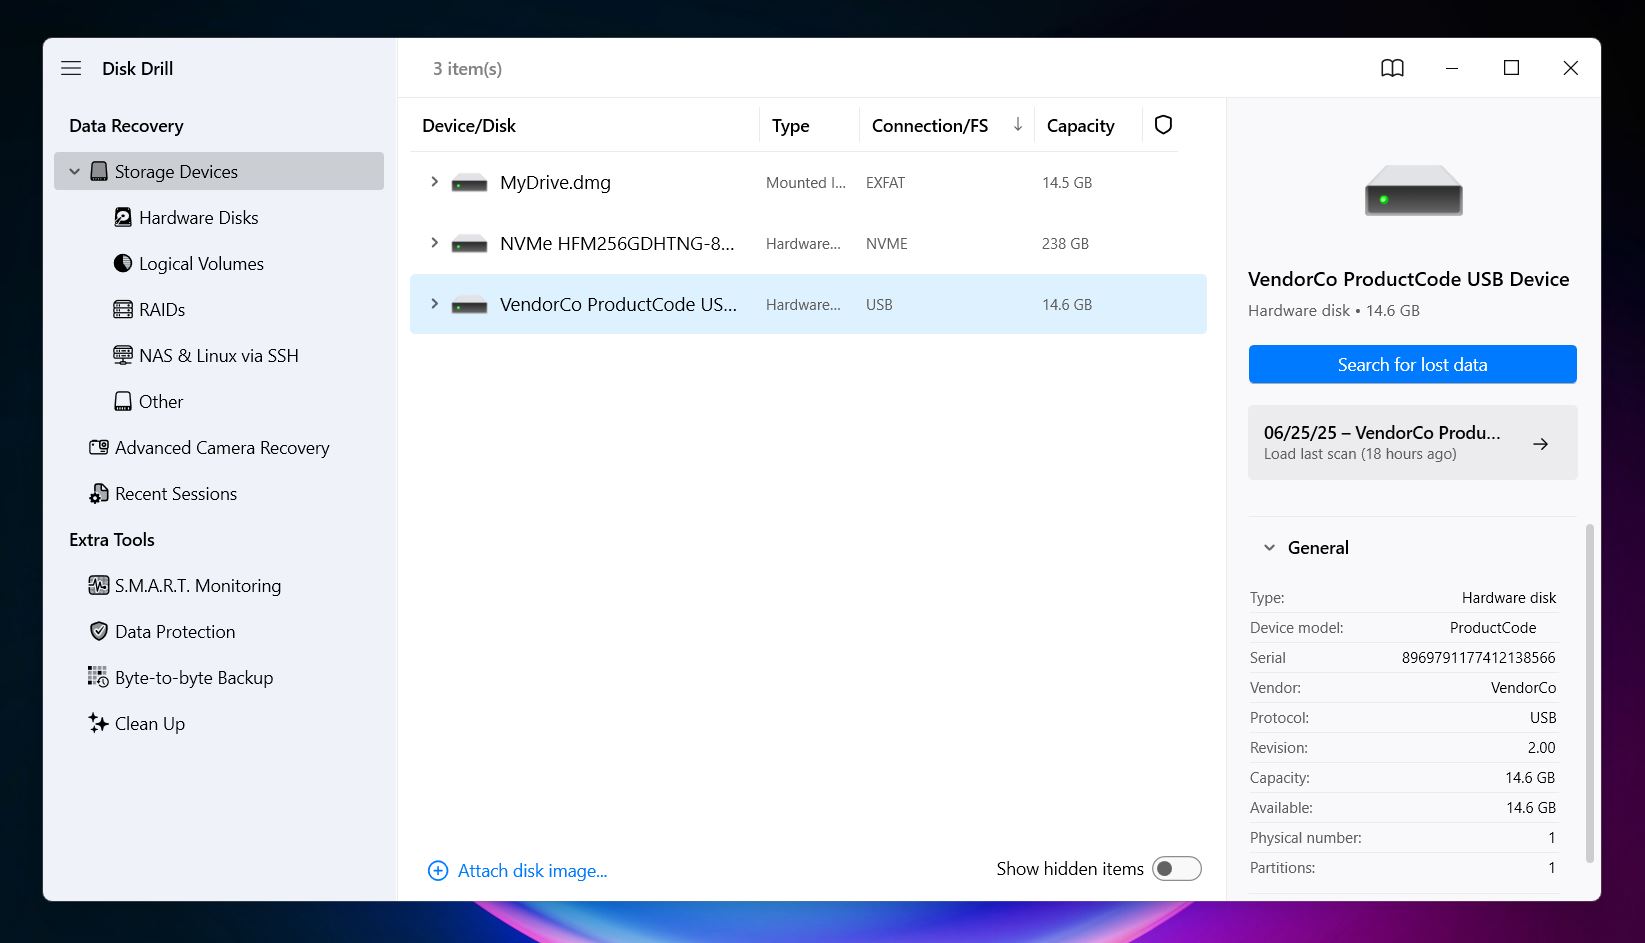Load last scan from 06/25/25
1645x943 pixels.
pyautogui.click(x=1412, y=442)
